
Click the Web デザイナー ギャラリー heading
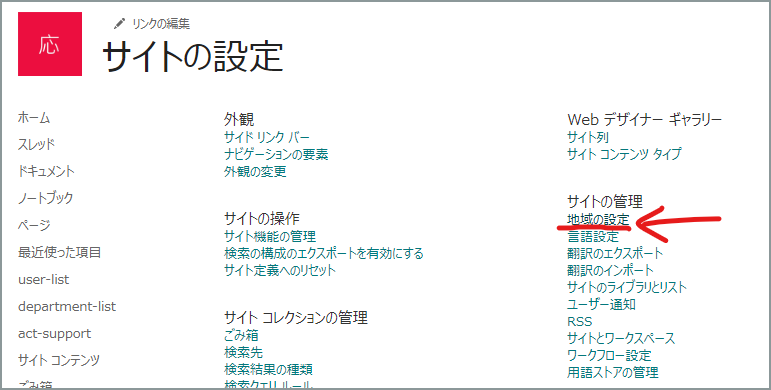[x=644, y=119]
